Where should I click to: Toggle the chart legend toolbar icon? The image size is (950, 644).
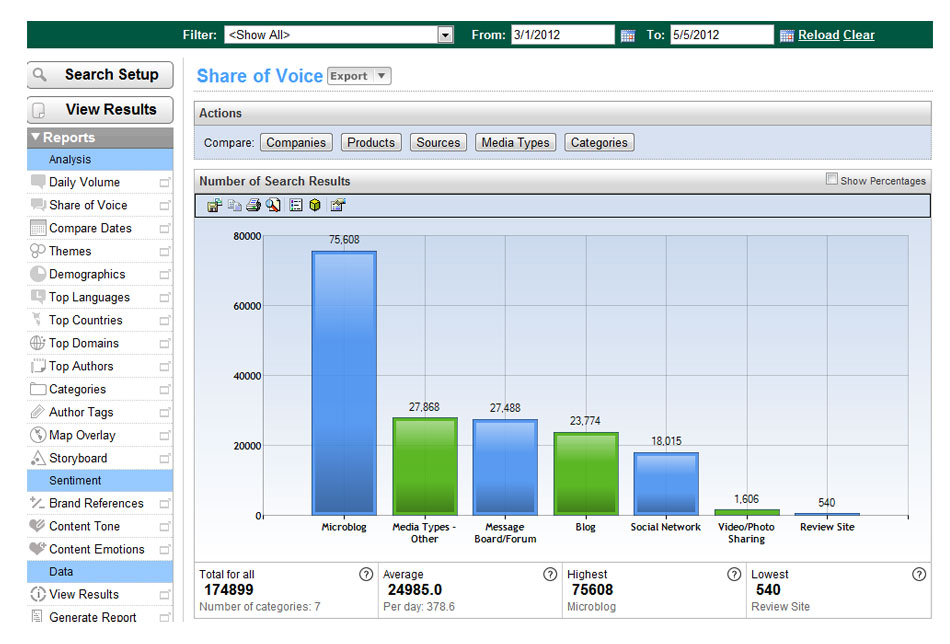pos(296,205)
